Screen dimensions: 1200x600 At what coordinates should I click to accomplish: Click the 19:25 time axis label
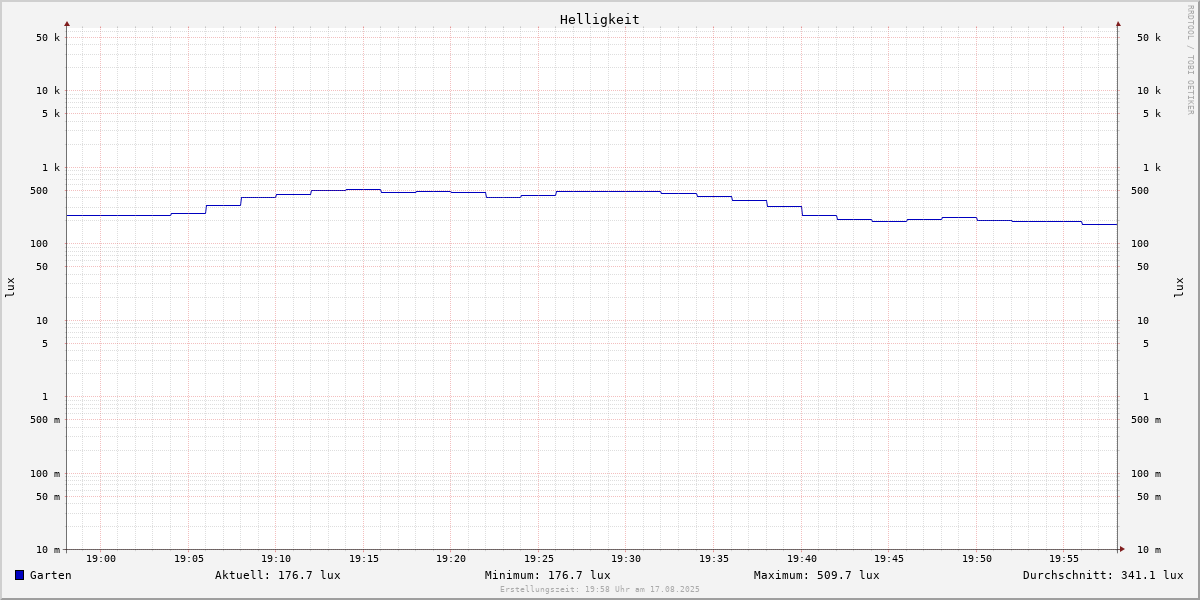point(539,559)
